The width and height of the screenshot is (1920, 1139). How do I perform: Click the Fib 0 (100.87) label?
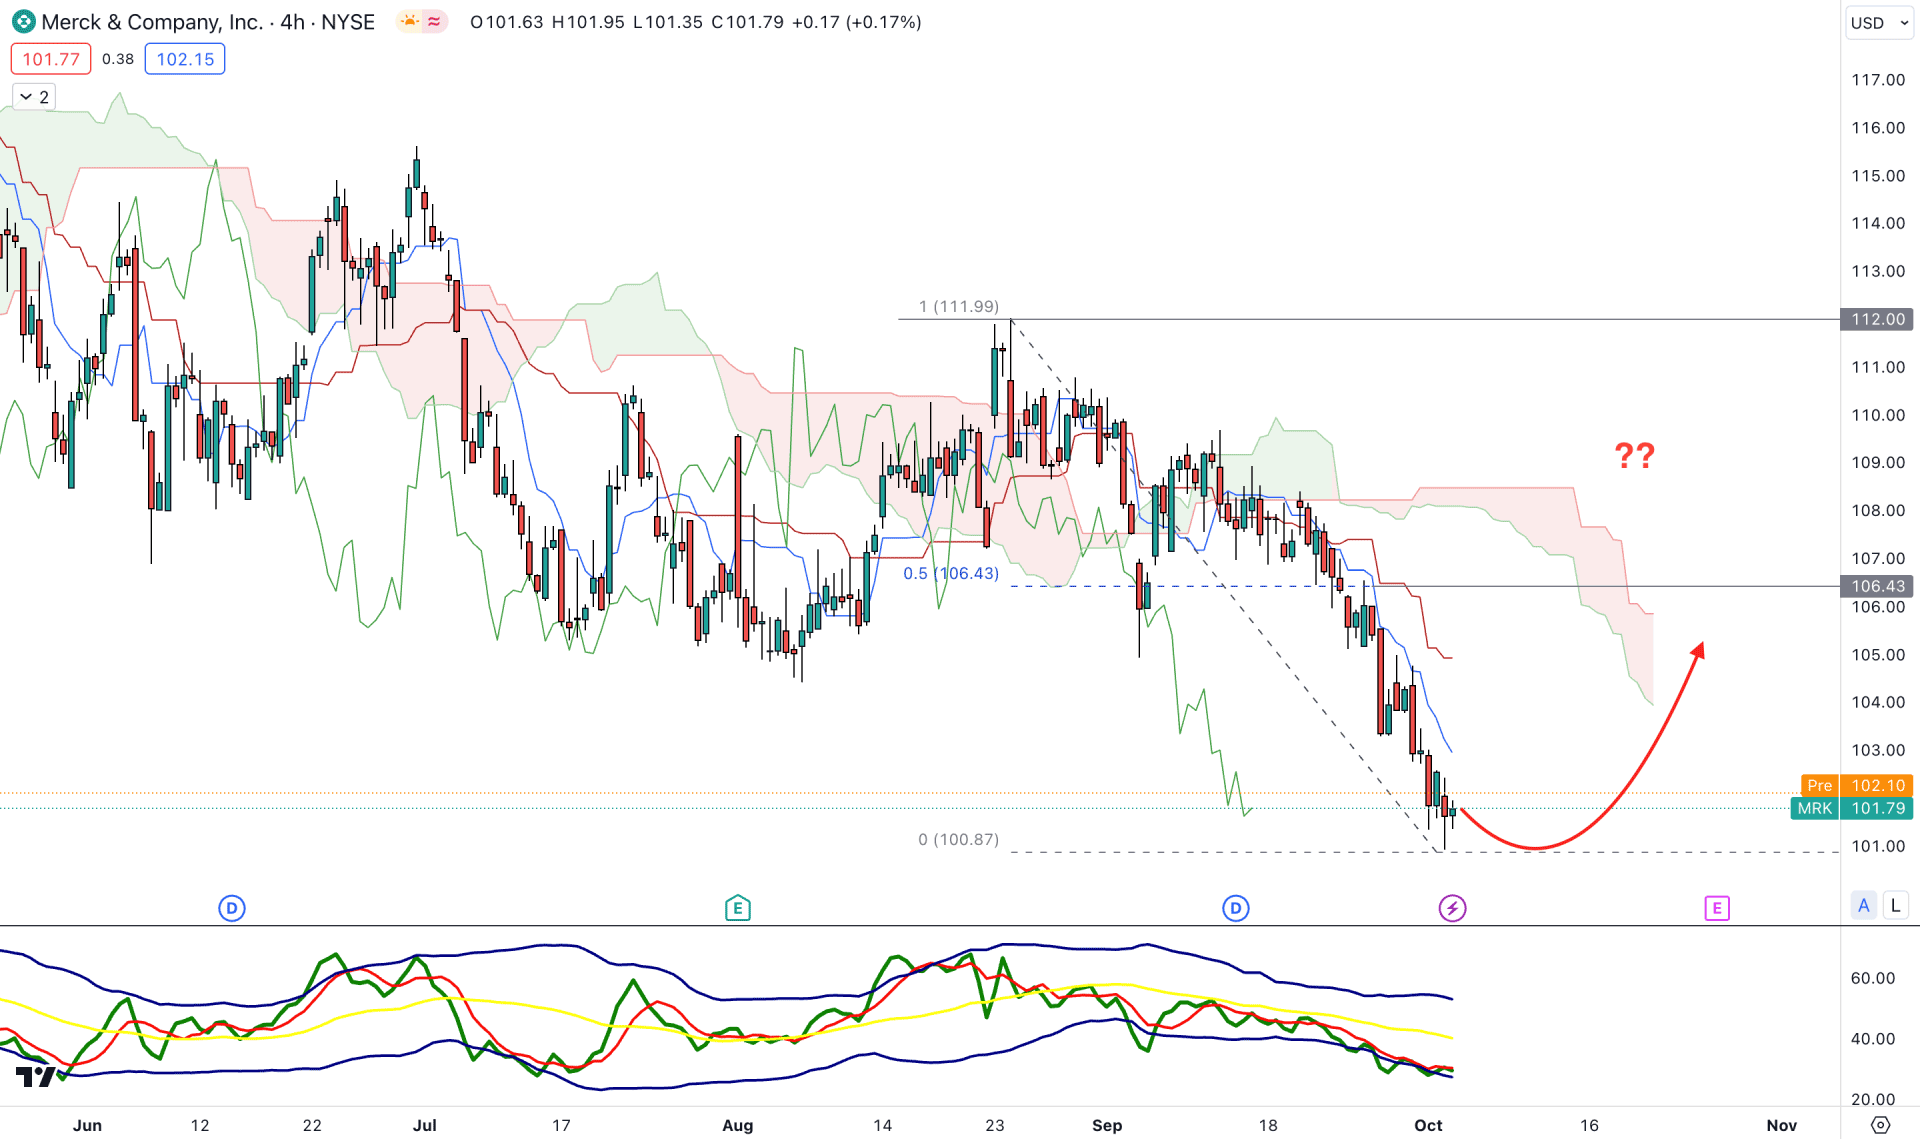tap(958, 839)
